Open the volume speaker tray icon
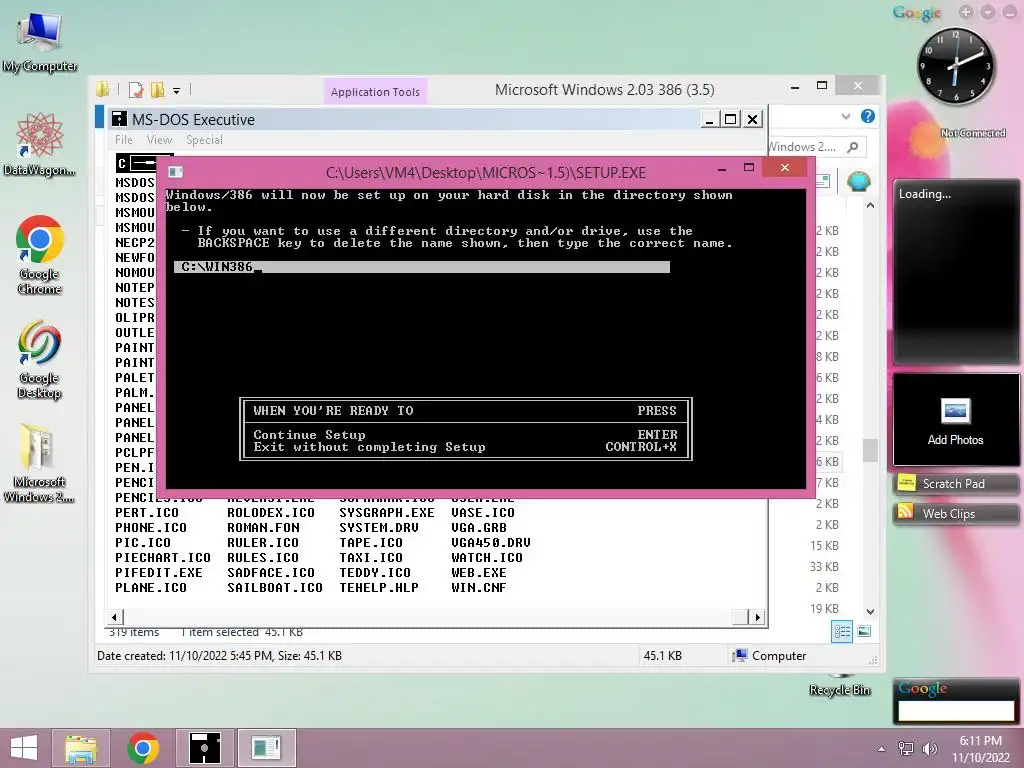 pos(929,749)
